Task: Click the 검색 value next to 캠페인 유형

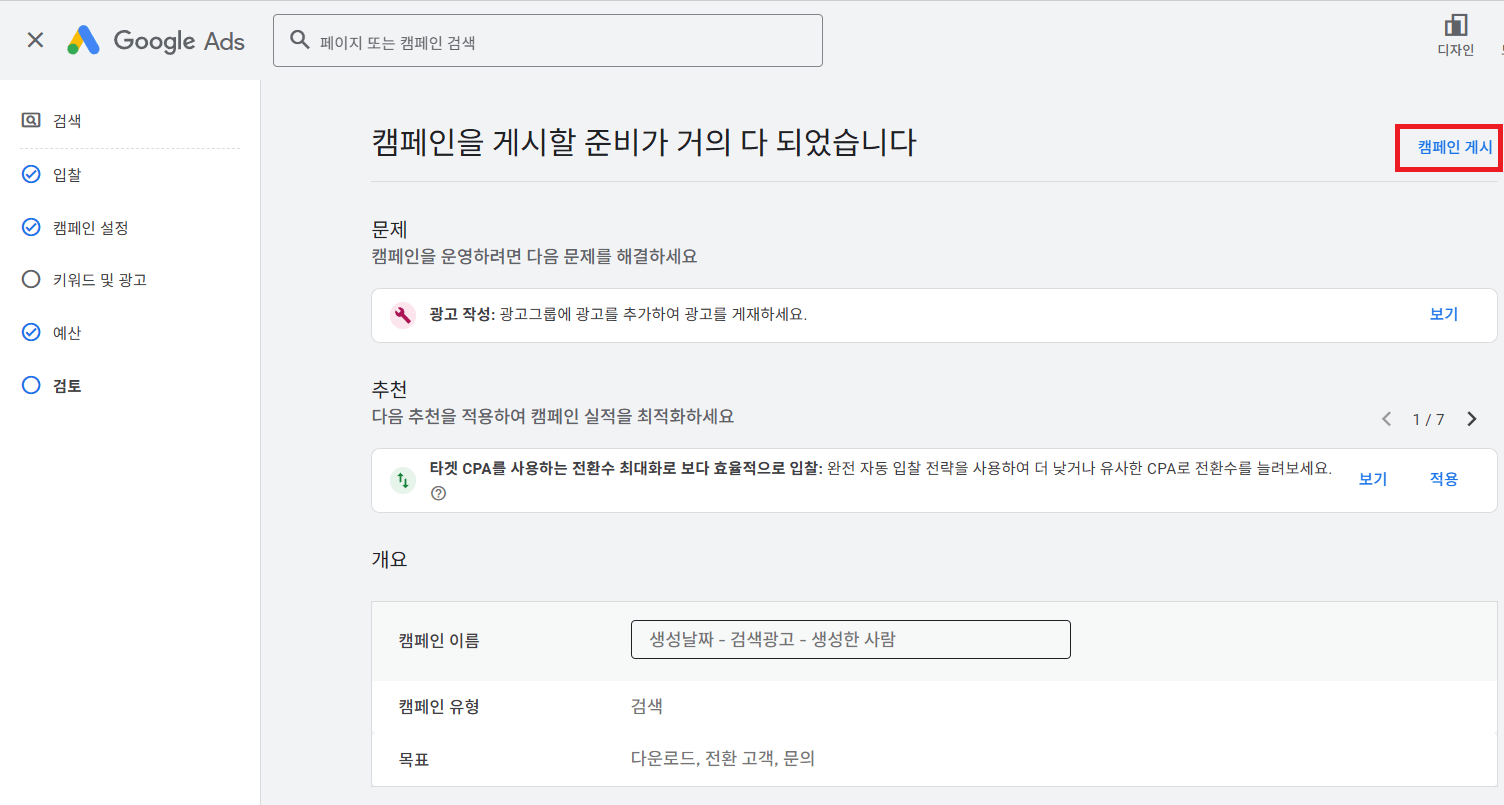Action: tap(647, 707)
